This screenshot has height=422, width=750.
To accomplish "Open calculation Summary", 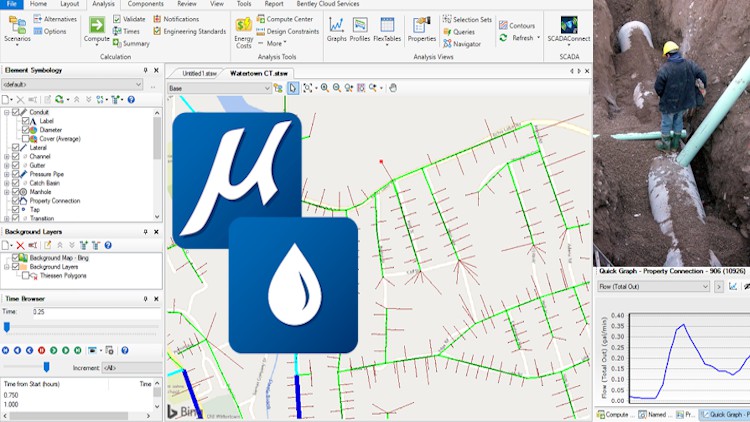I will (131, 43).
